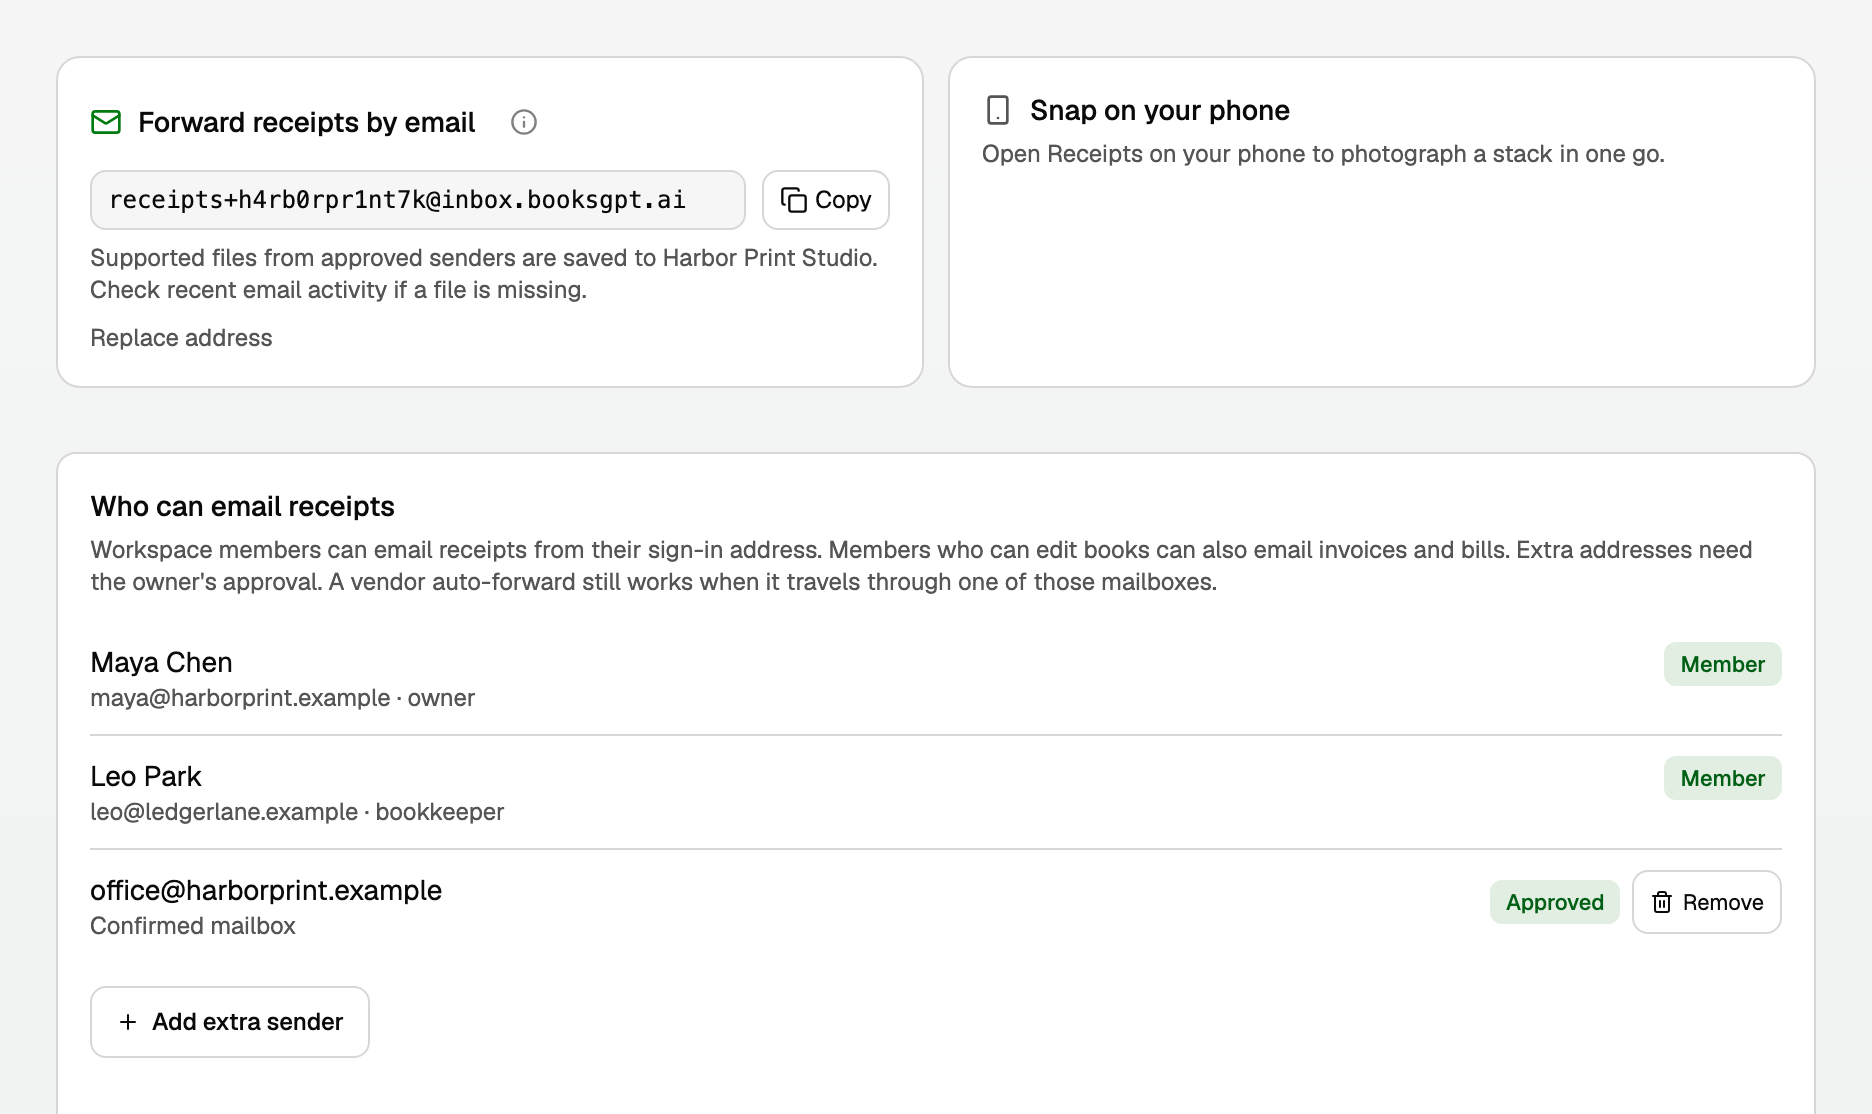Click Add extra sender button

[x=230, y=1022]
